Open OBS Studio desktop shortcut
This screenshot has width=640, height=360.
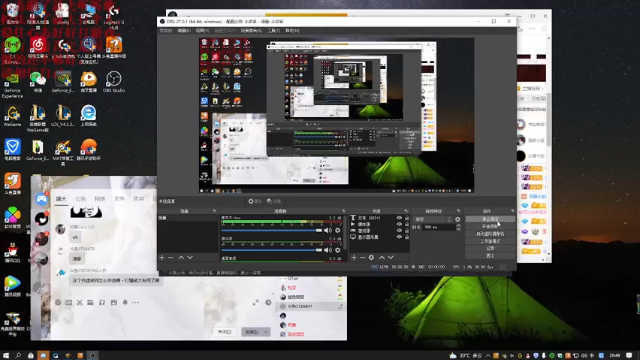click(114, 82)
